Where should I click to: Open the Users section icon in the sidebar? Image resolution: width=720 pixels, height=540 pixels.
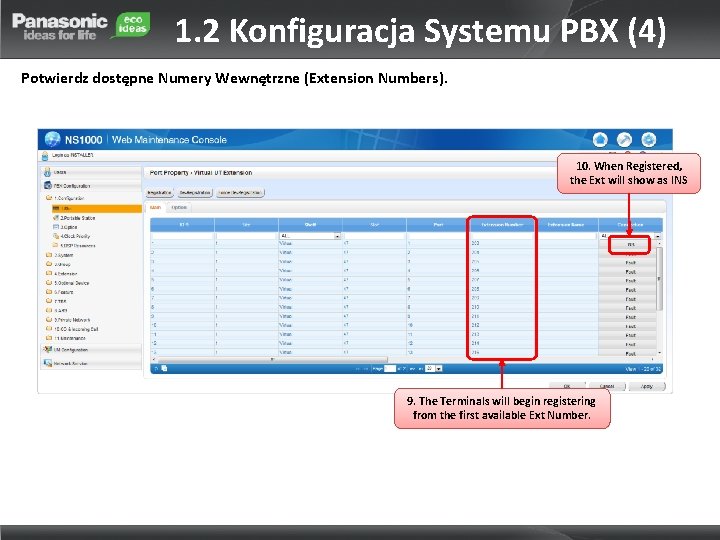[47, 172]
